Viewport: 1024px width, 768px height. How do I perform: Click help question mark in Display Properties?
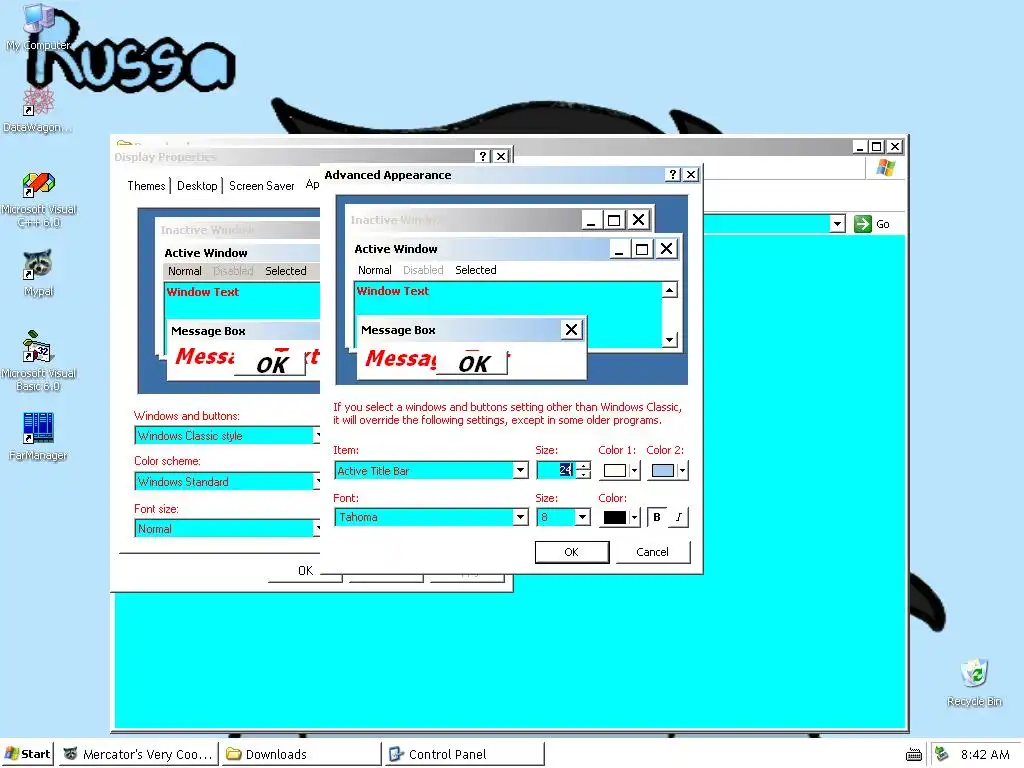(483, 156)
